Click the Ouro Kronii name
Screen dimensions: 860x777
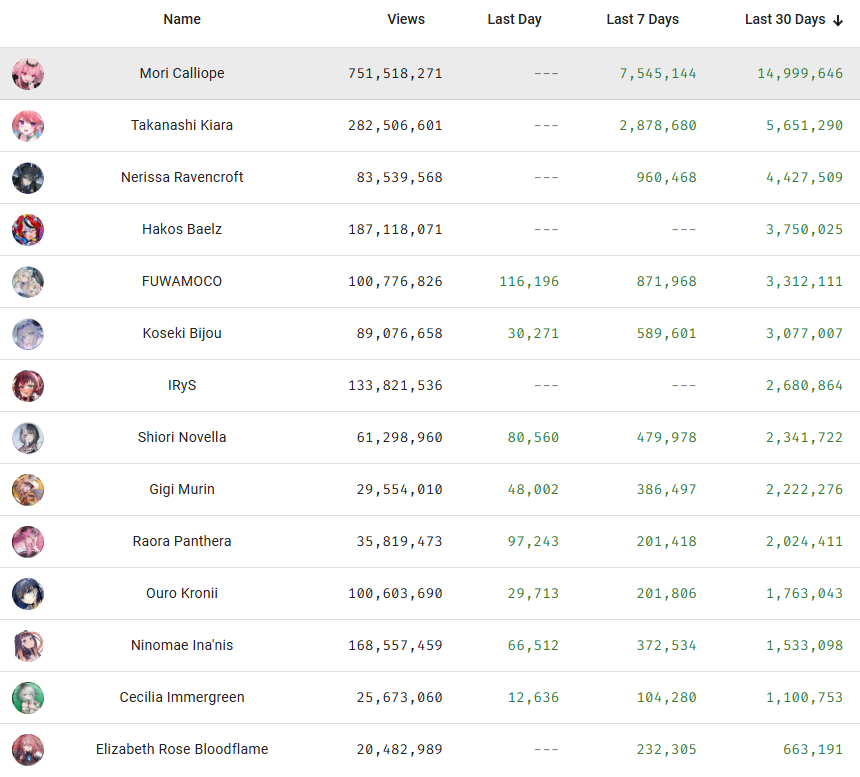pos(182,593)
